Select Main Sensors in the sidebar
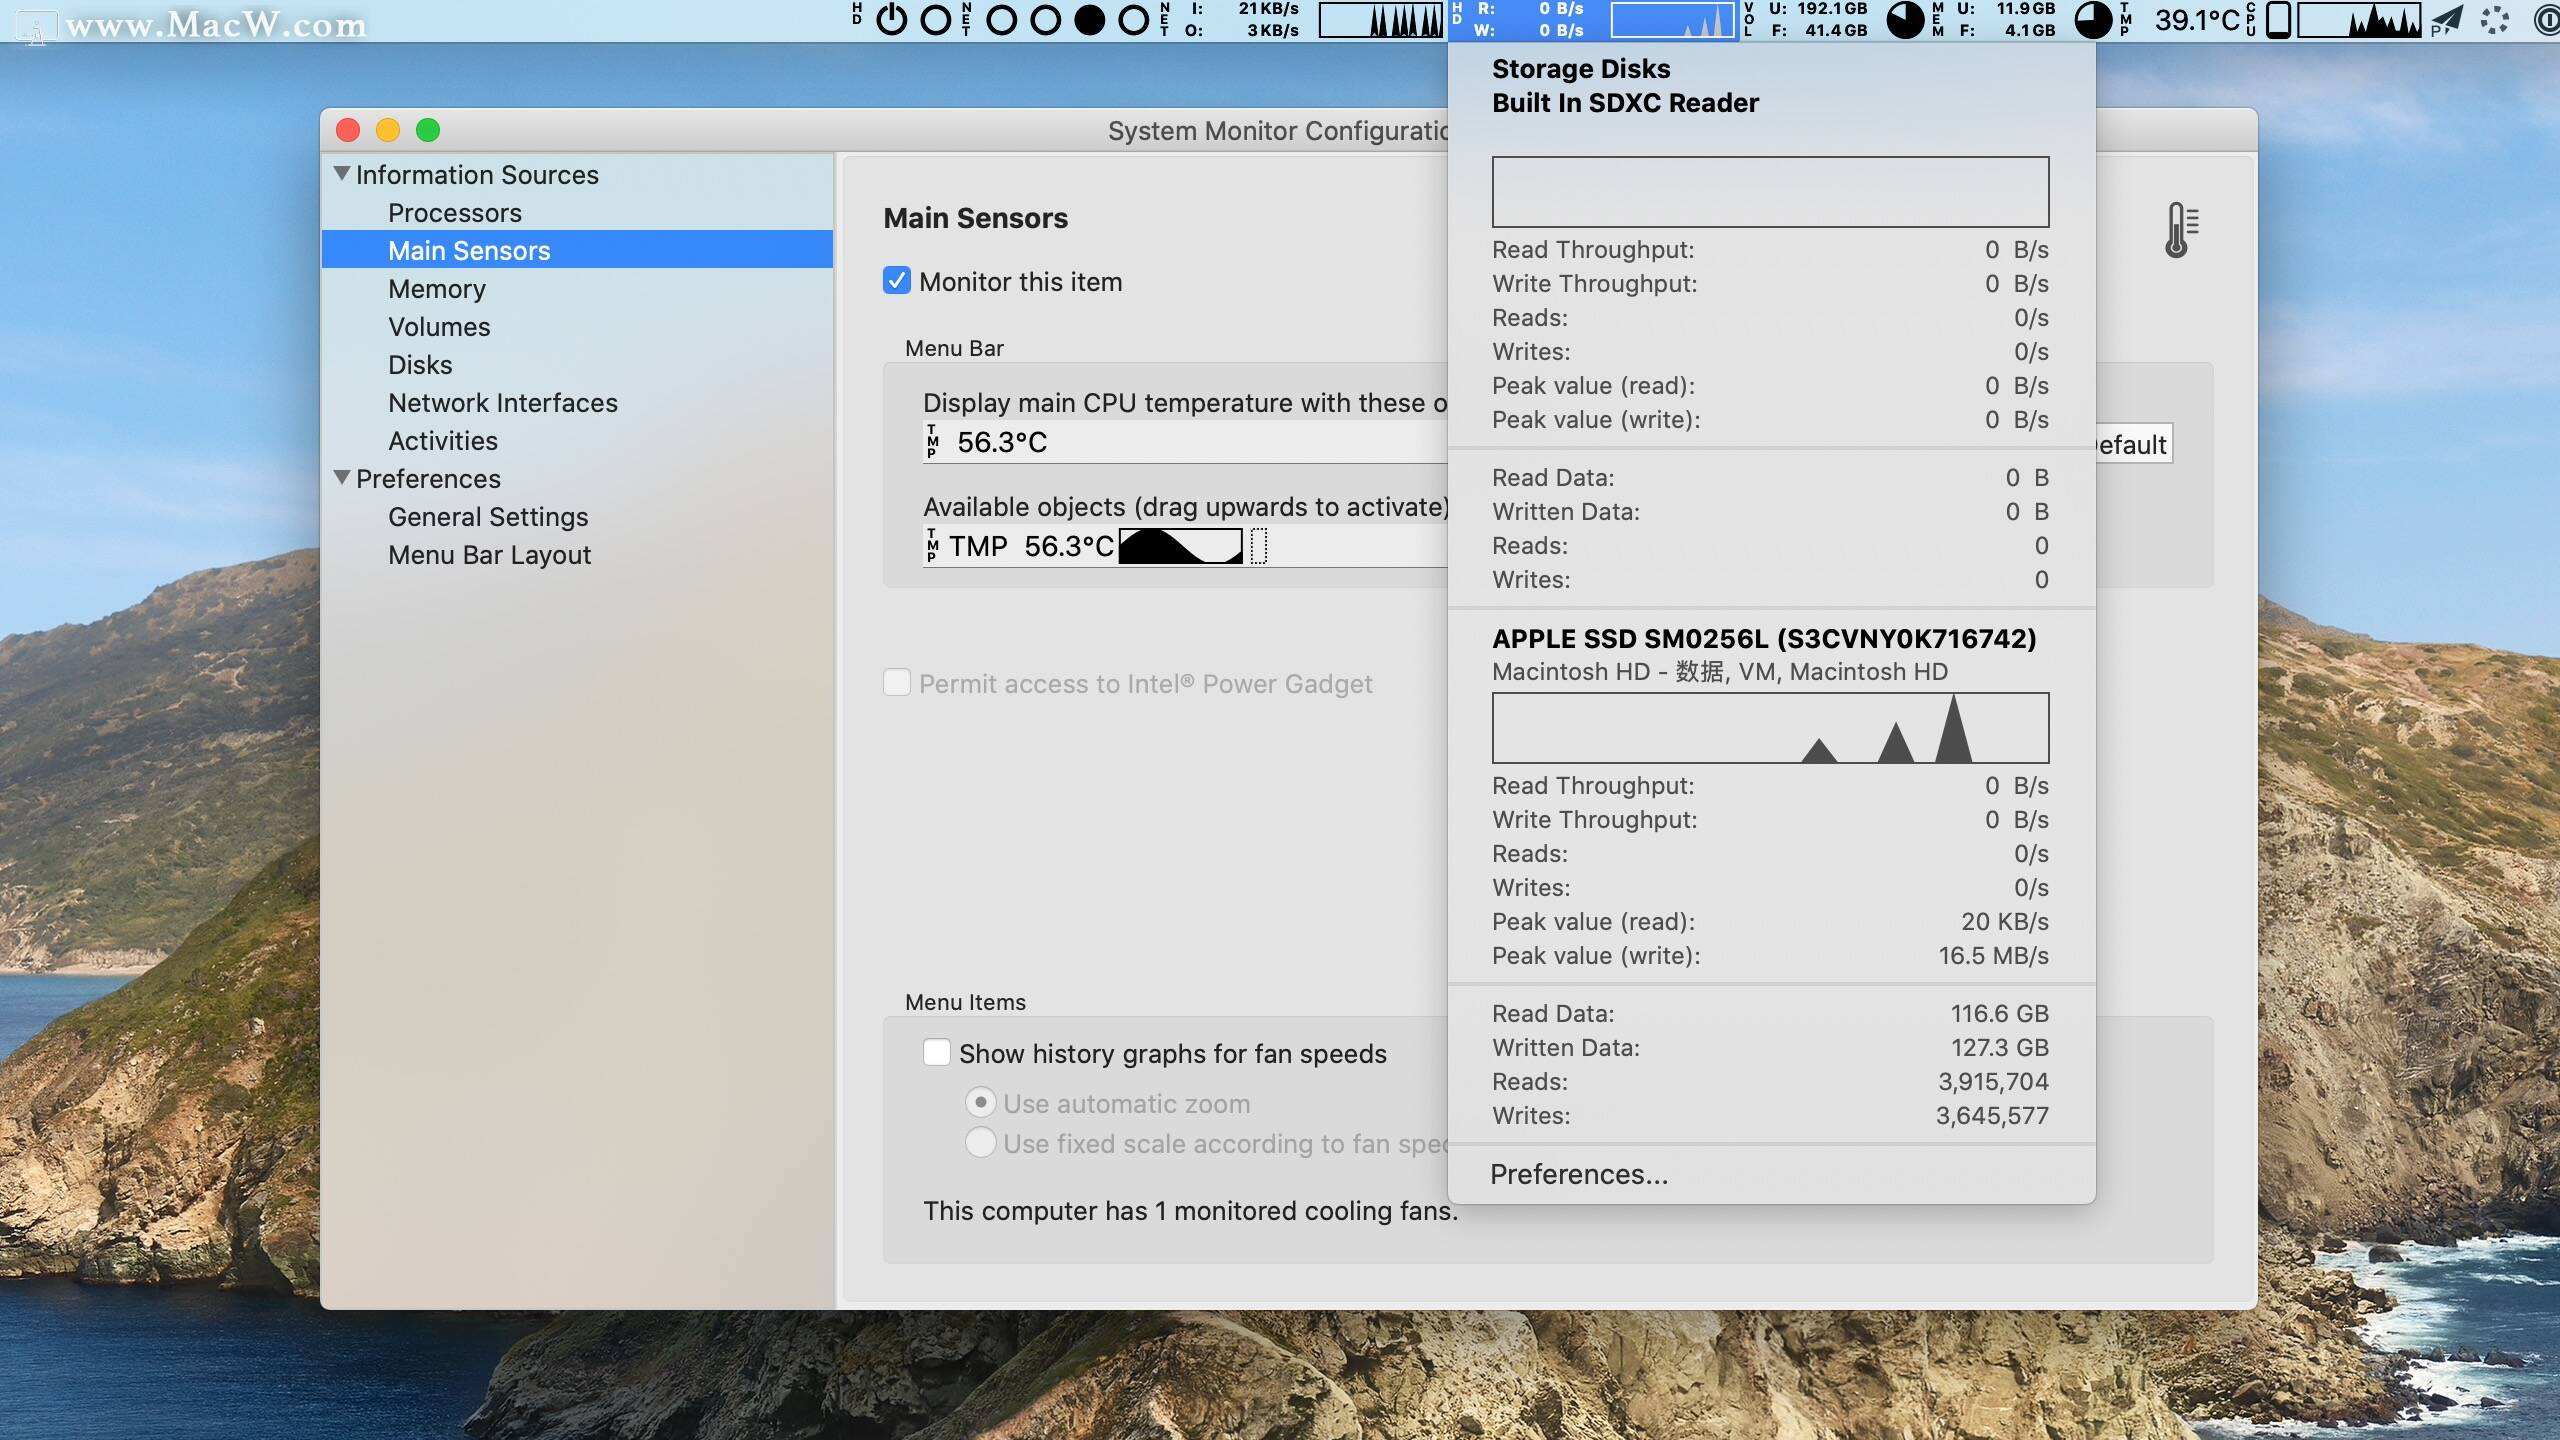 [577, 250]
